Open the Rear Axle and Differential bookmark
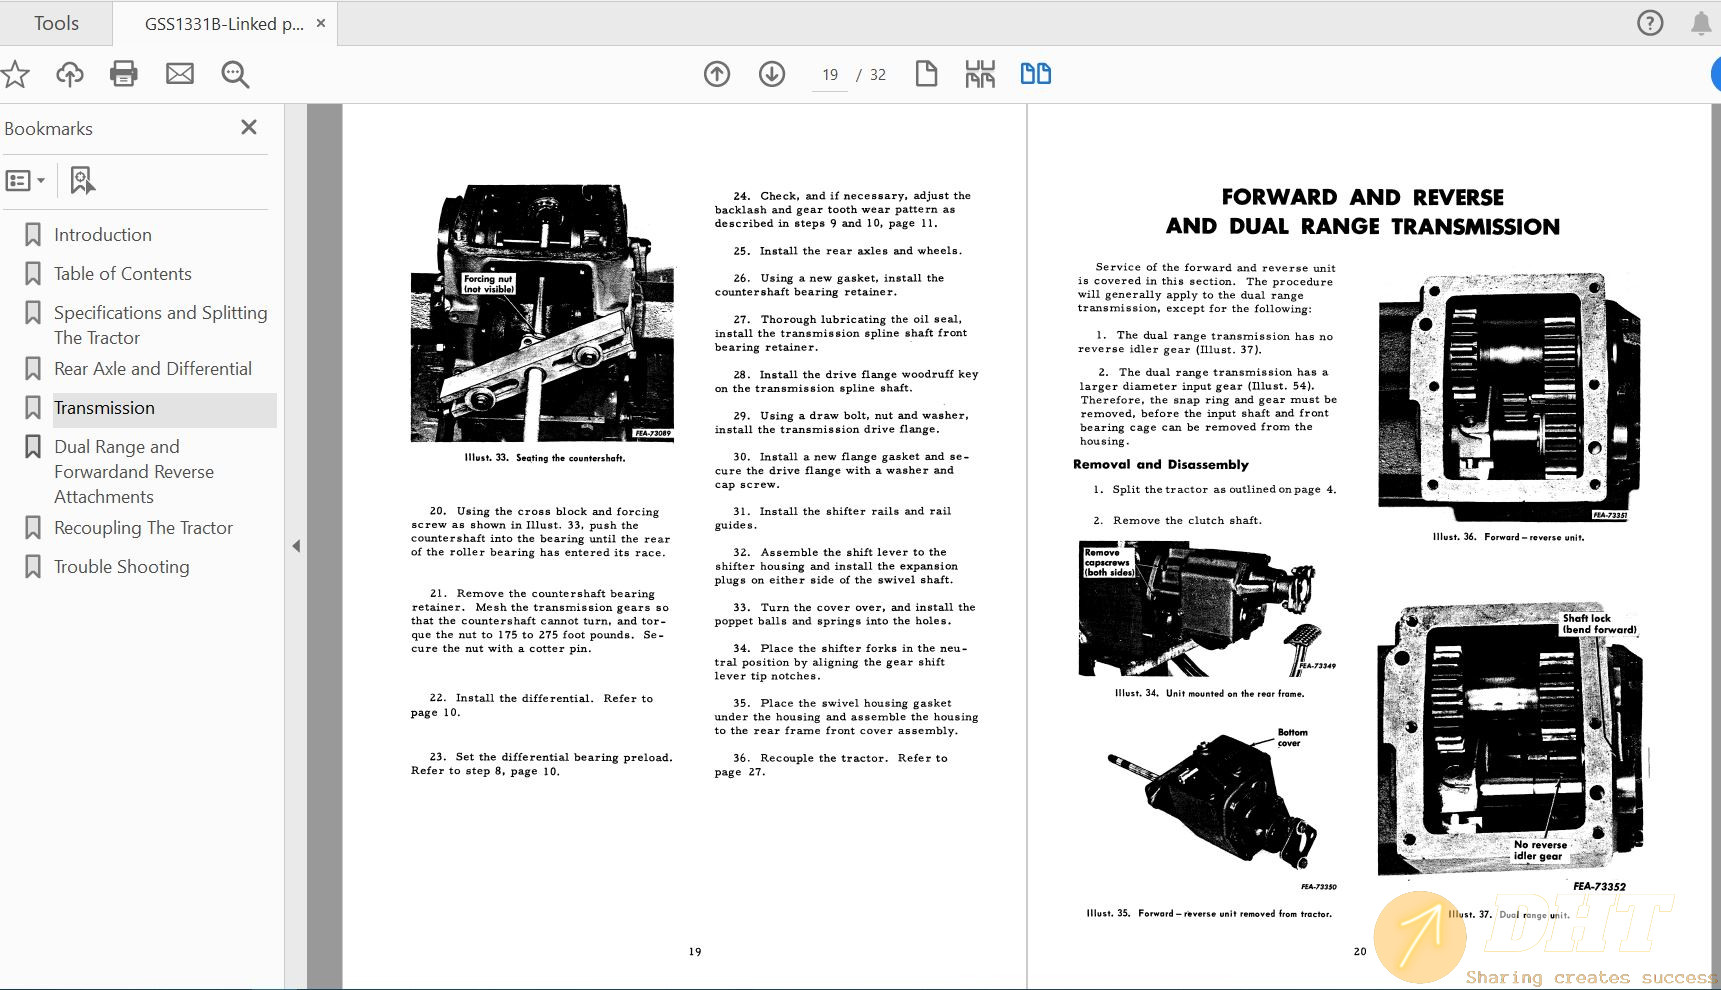 (152, 369)
